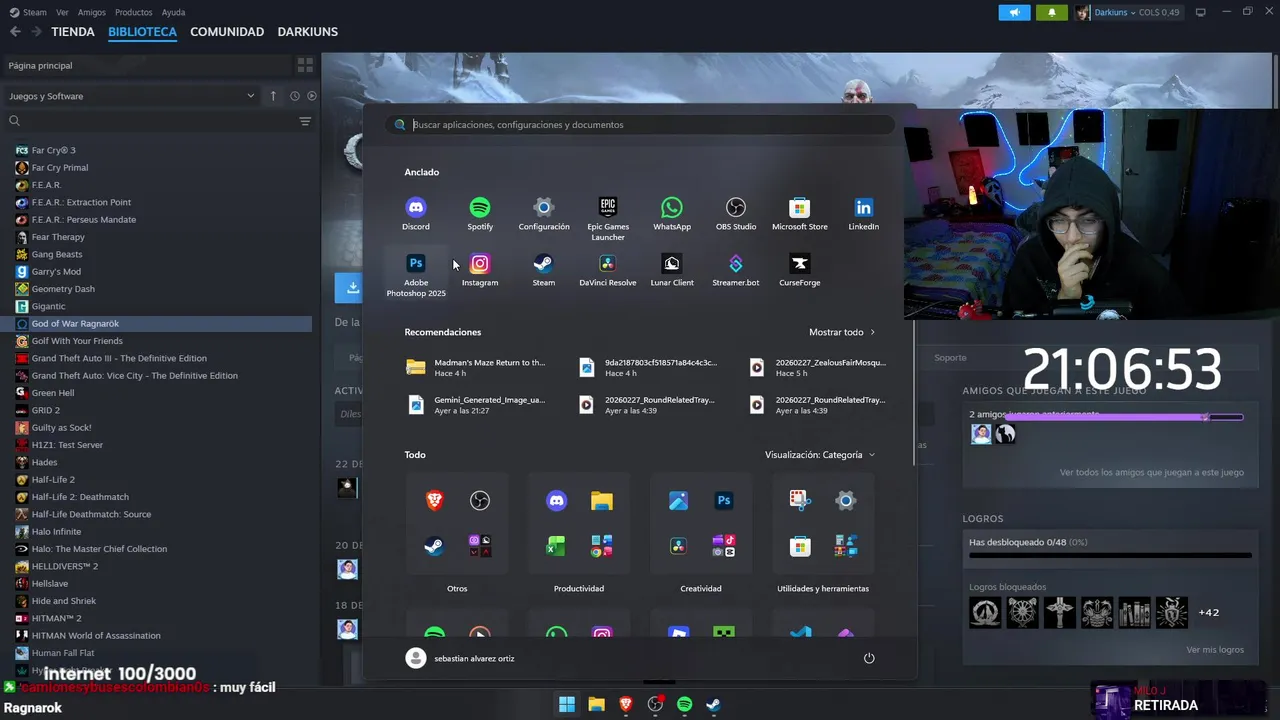The height and width of the screenshot is (720, 1280).
Task: Open the Productos menu
Action: (133, 12)
